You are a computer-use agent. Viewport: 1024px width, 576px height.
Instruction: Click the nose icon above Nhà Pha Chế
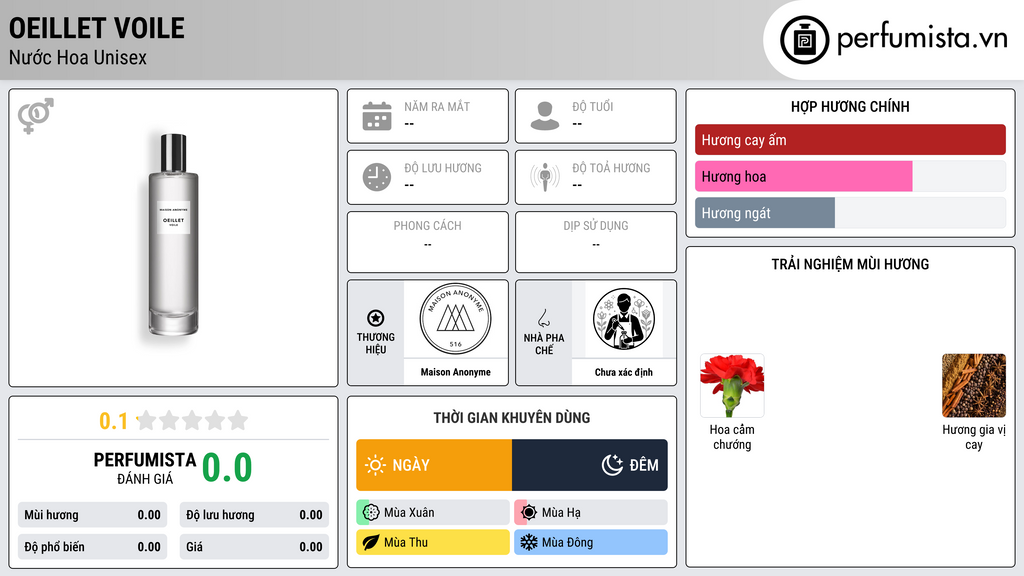pyautogui.click(x=543, y=318)
